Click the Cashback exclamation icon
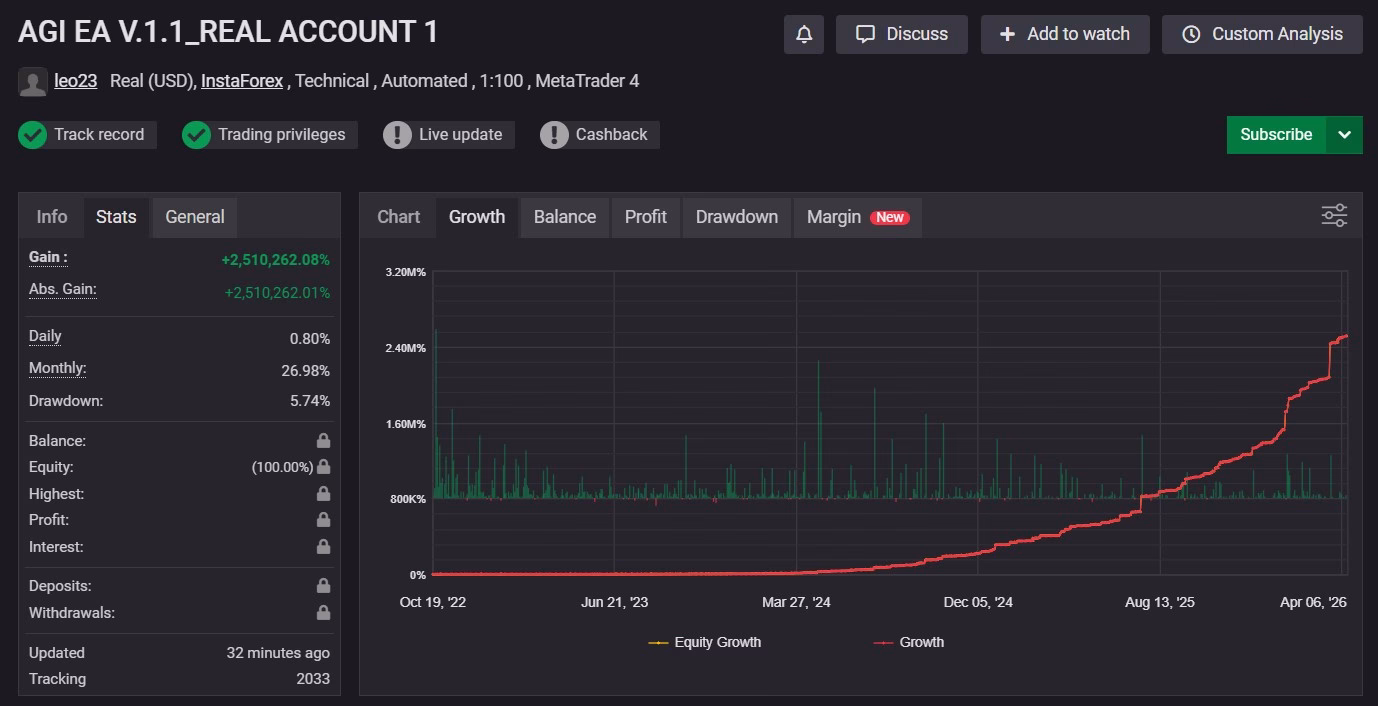The height and width of the screenshot is (706, 1378). [x=554, y=135]
